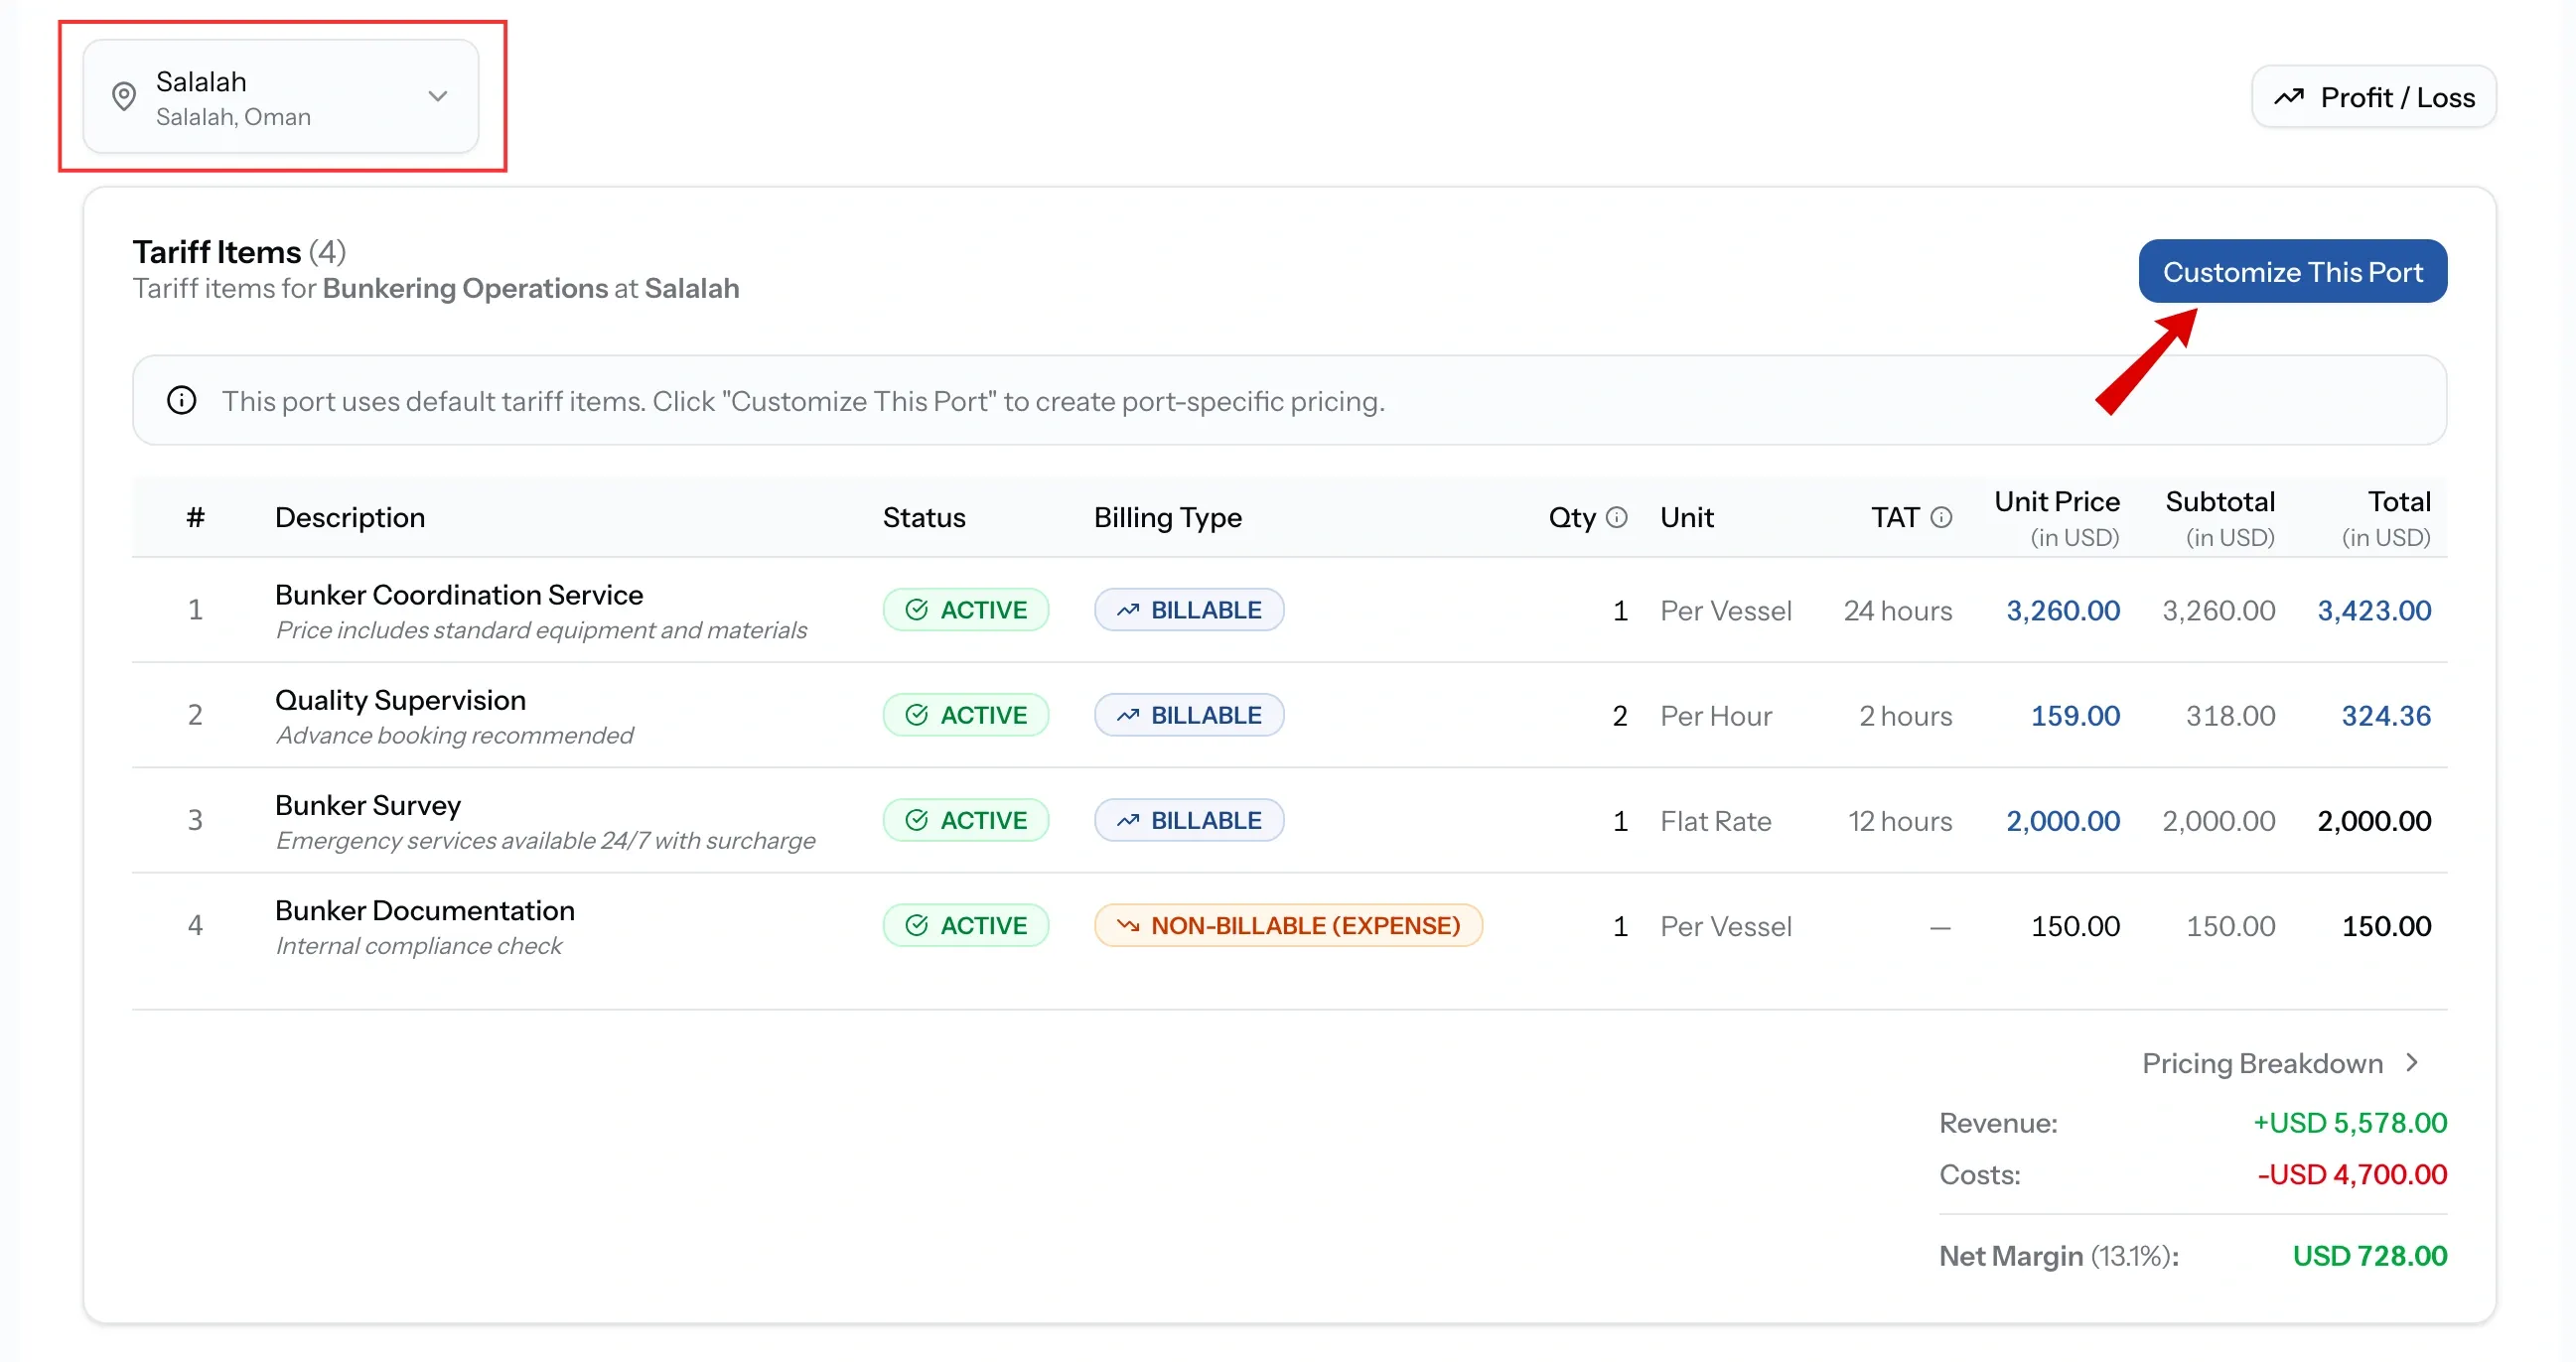Click 'Per Hour' unit cell
The image size is (2576, 1362).
pyautogui.click(x=1715, y=716)
